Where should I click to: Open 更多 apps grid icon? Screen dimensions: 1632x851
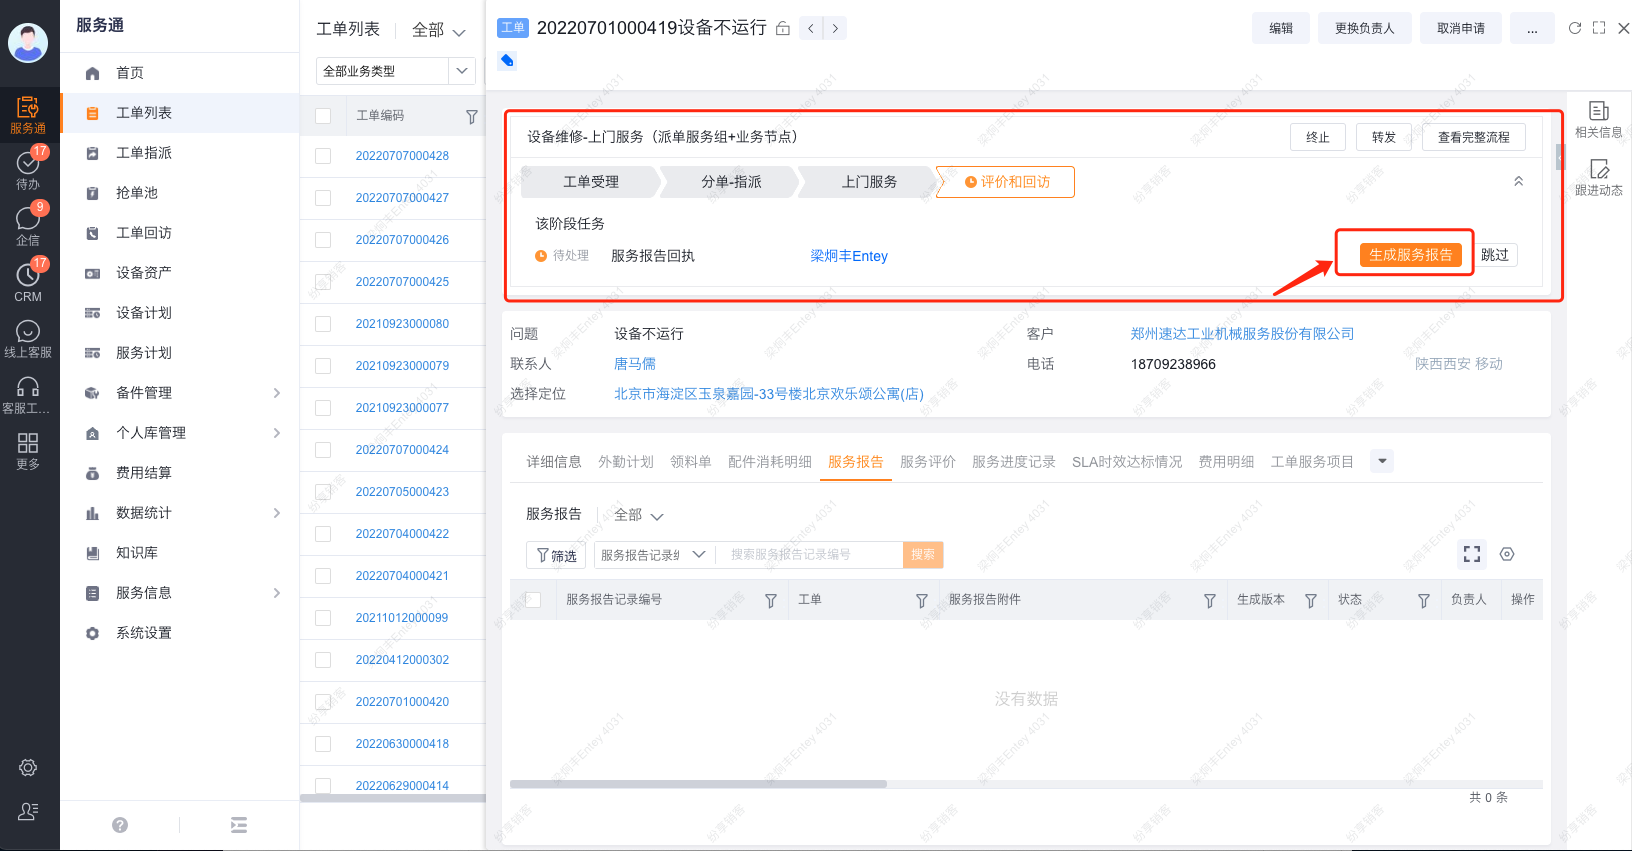(28, 450)
